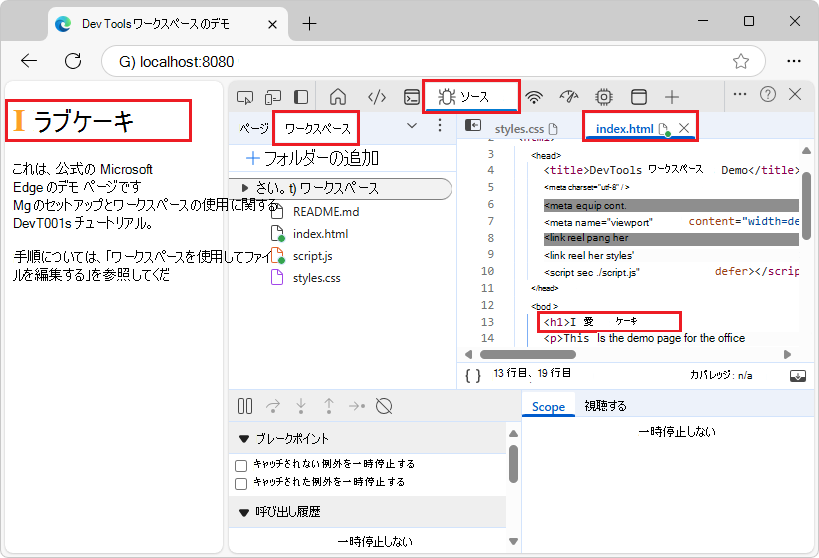
Task: Click the localhost:8080 address bar
Action: point(432,62)
